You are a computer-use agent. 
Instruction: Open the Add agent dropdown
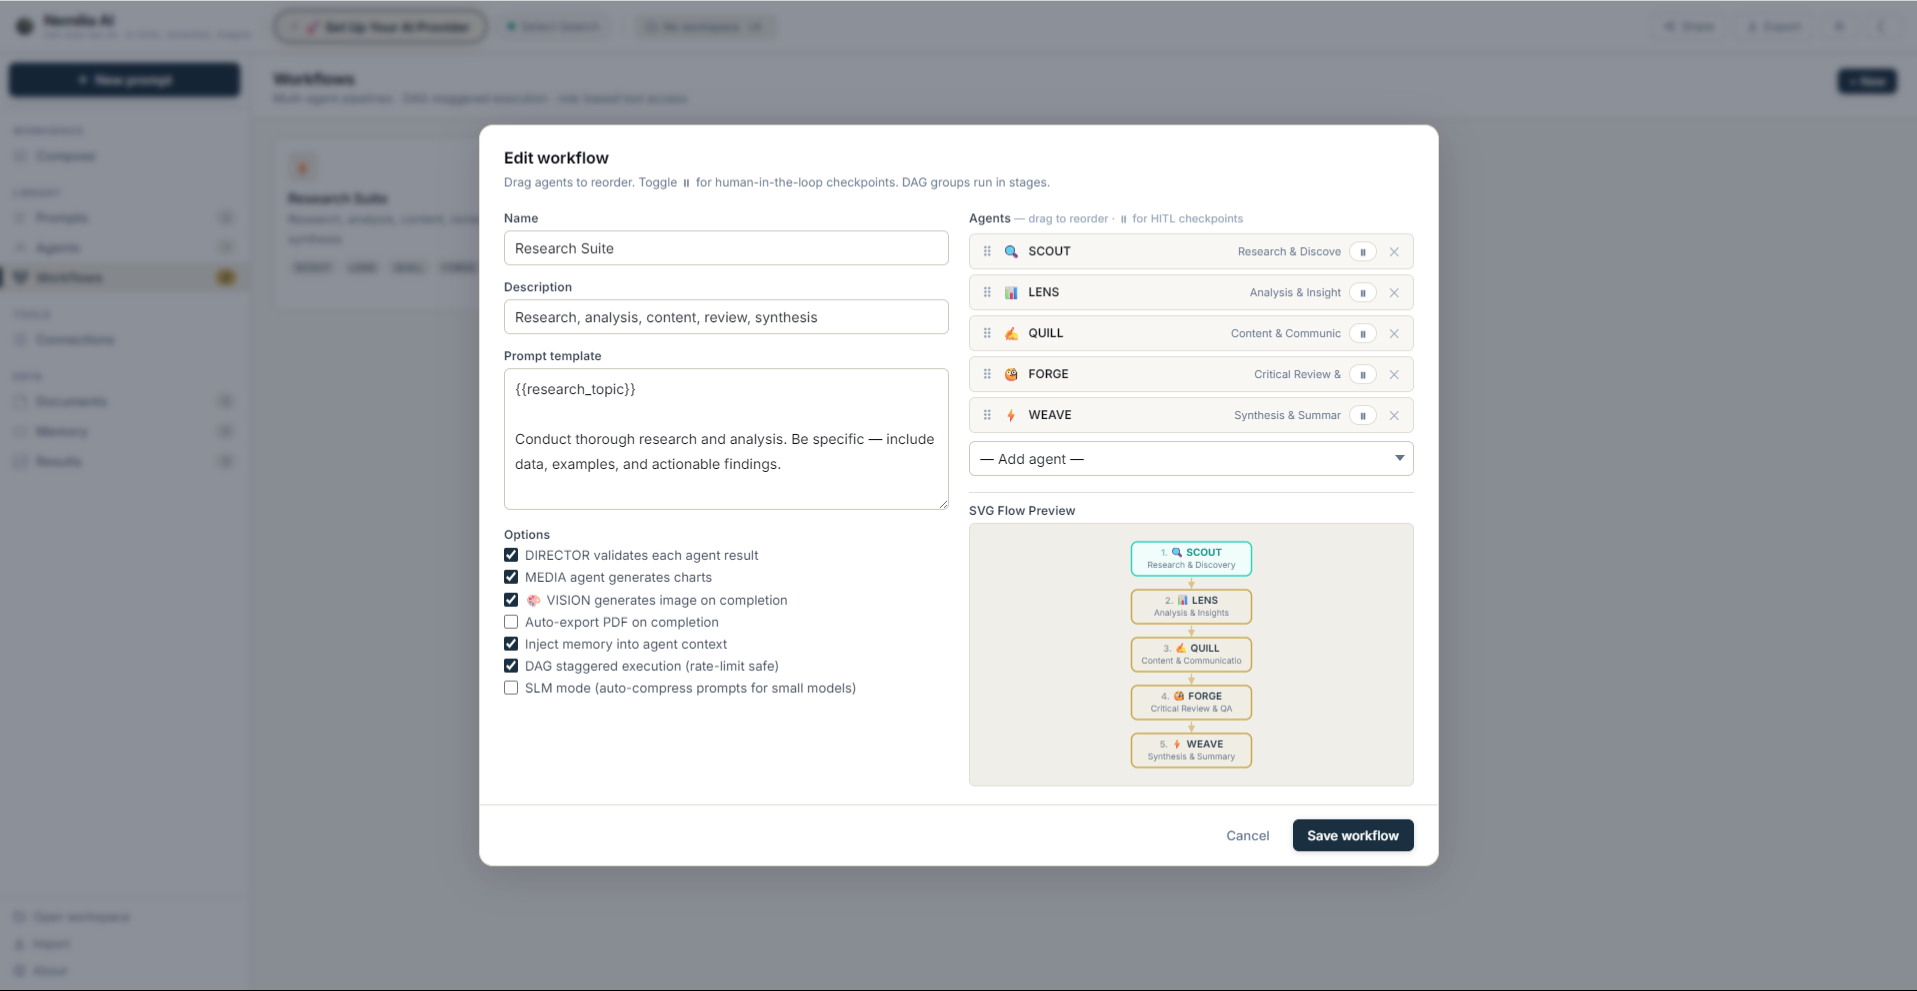tap(1191, 459)
